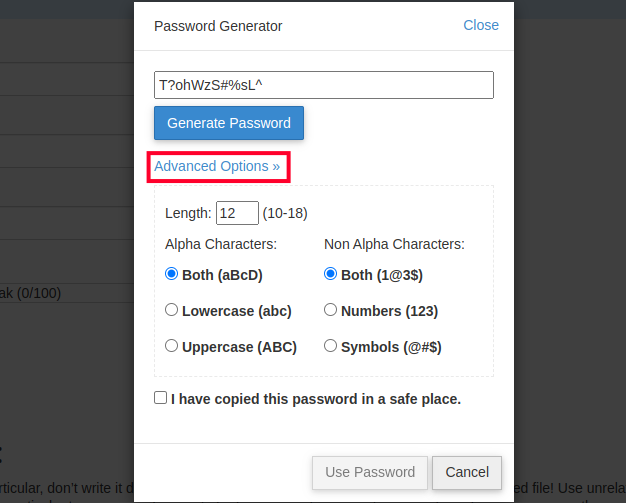626x503 pixels.
Task: Pick the Uppercase (ABC) radio option
Action: click(x=171, y=346)
